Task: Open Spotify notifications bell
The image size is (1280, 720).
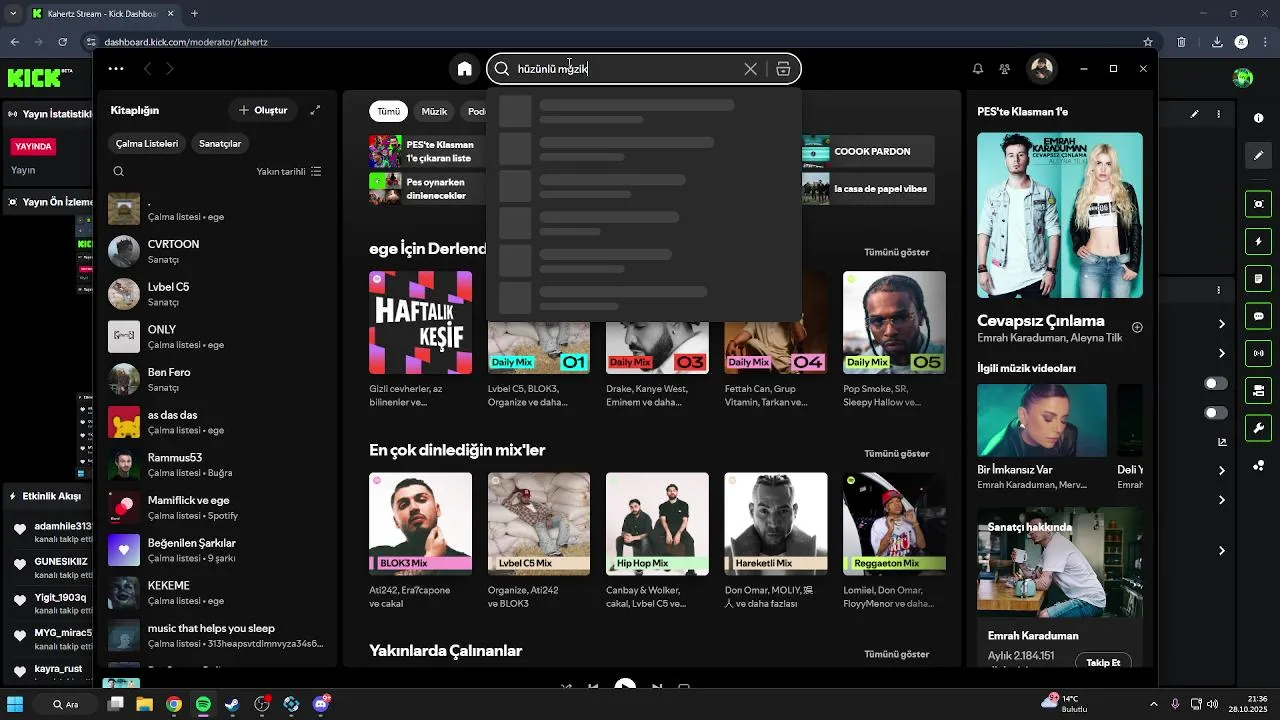Action: pos(978,69)
